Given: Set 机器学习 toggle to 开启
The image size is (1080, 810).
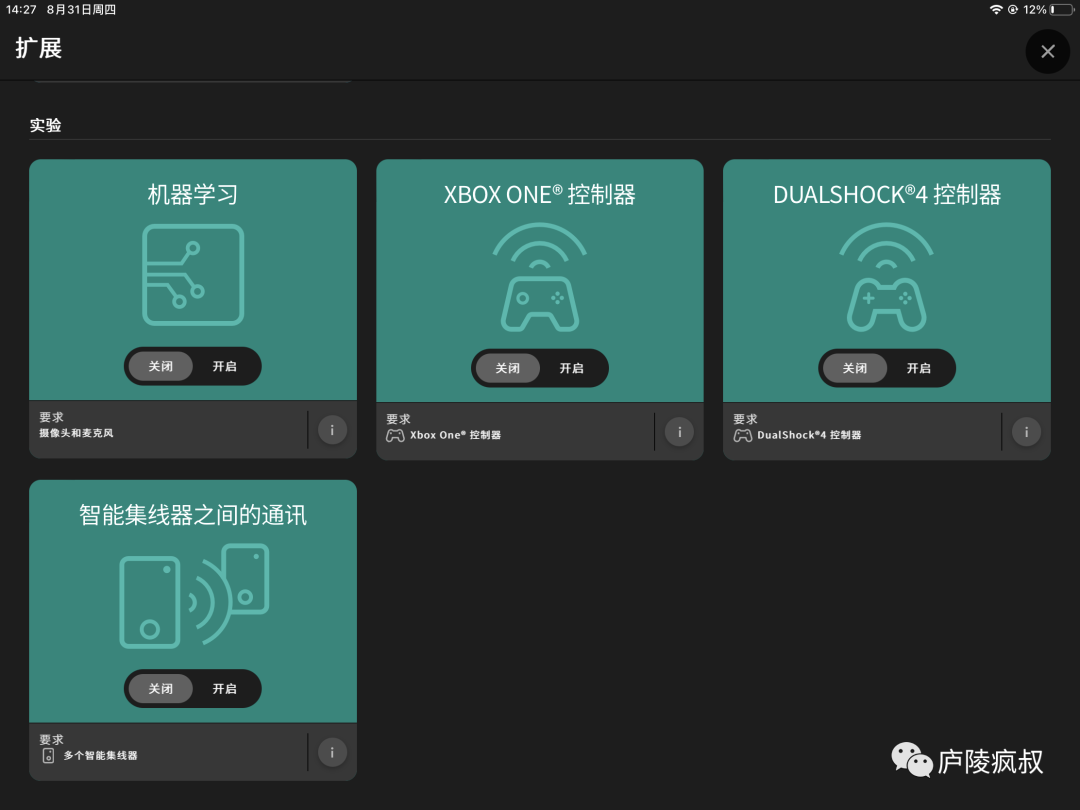Looking at the screenshot, I should [225, 366].
